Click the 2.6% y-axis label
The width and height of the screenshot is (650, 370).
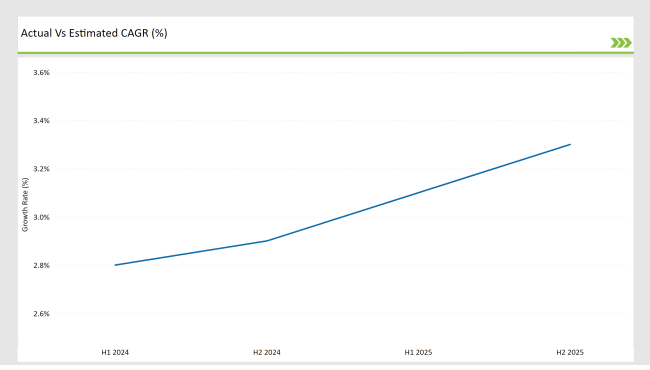coord(41,314)
